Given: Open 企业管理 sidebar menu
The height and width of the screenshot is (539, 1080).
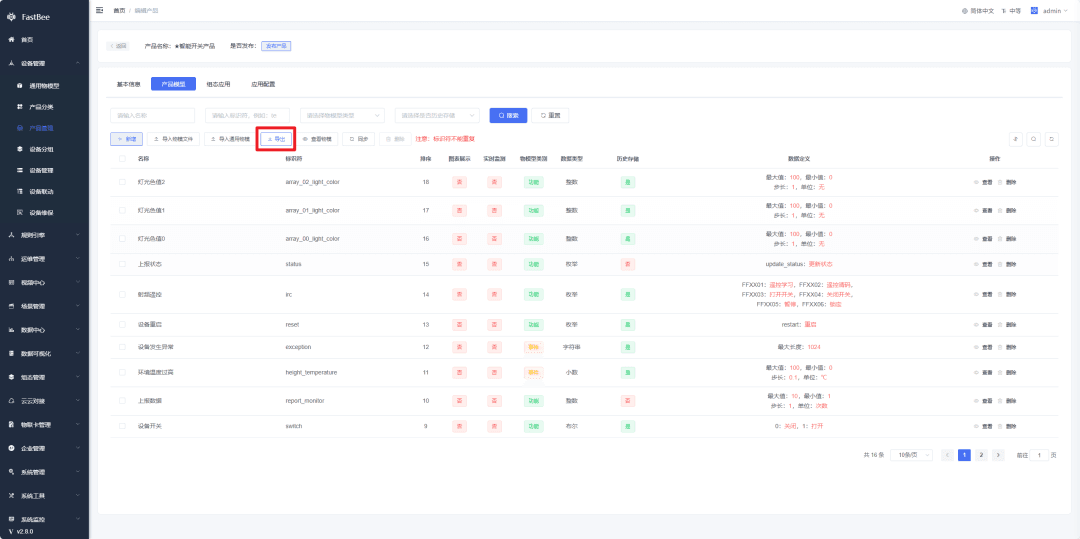Looking at the screenshot, I should point(44,448).
